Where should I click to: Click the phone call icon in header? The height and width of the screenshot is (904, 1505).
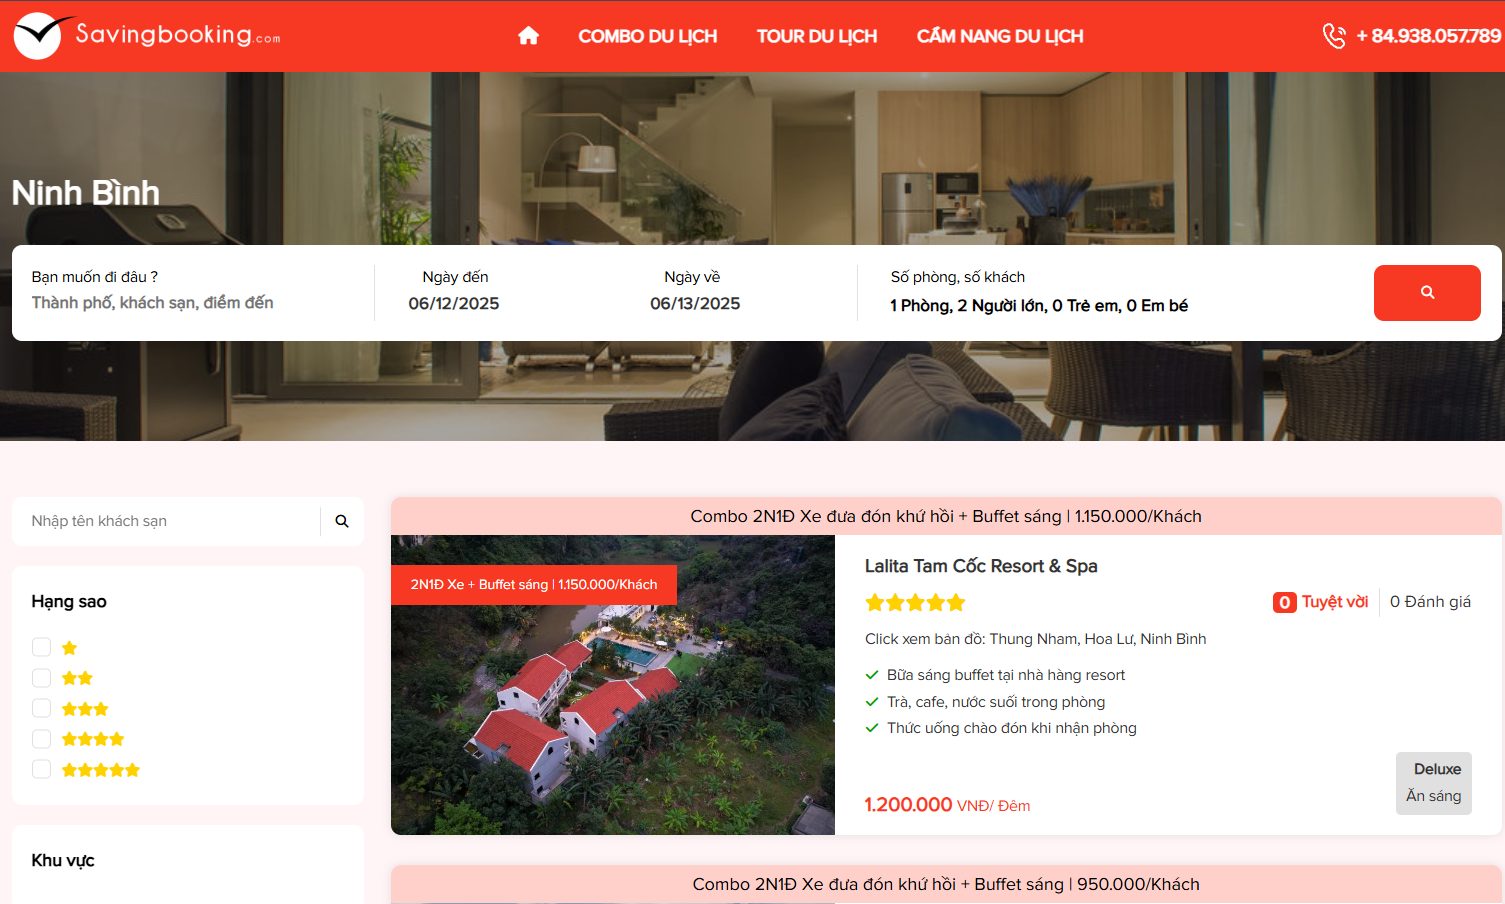[x=1334, y=36]
